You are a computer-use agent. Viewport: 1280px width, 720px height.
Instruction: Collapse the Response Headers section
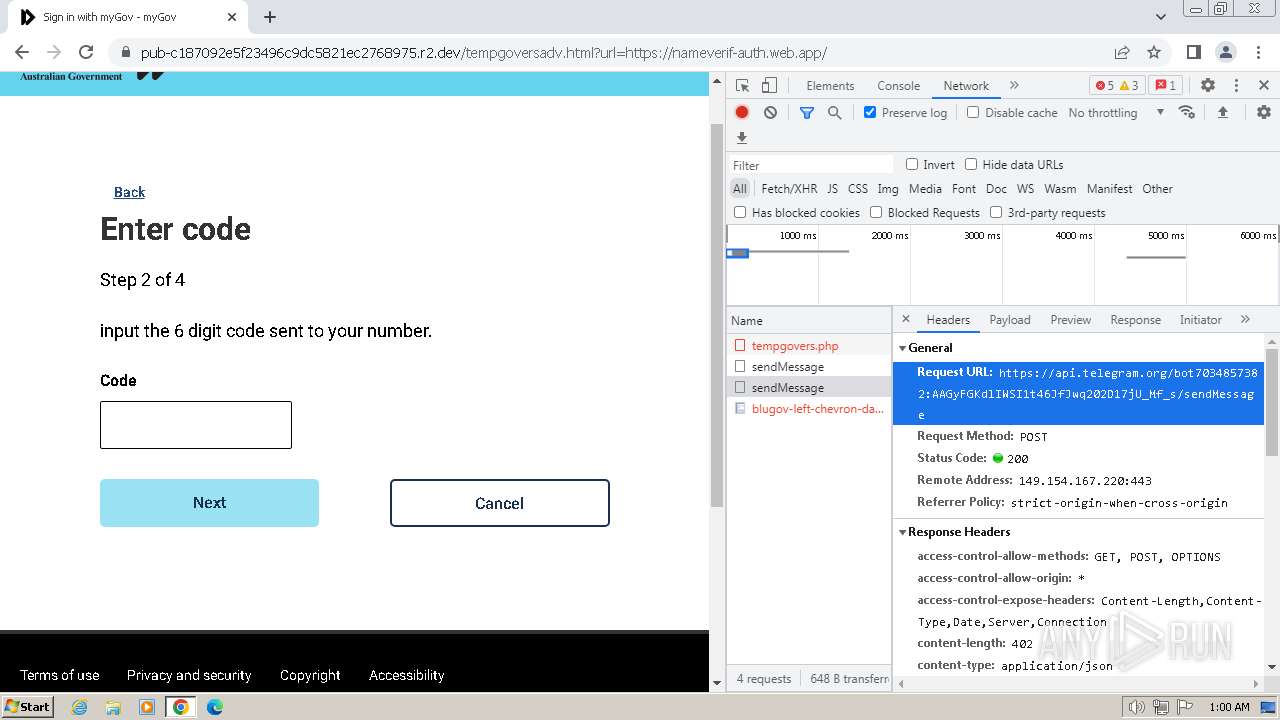pyautogui.click(x=902, y=532)
